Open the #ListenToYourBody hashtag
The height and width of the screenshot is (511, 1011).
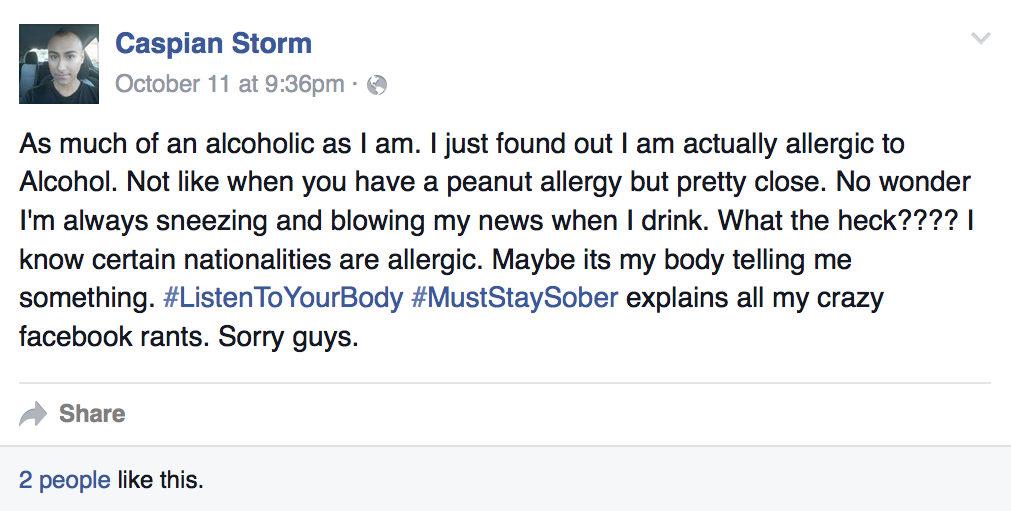[x=282, y=298]
